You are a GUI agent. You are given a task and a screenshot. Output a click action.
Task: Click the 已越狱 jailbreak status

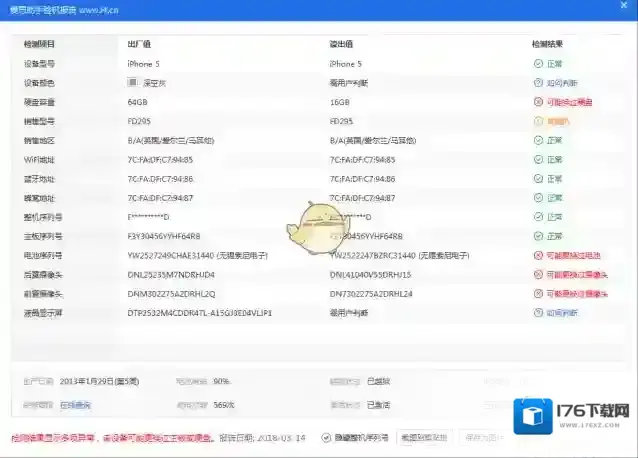(x=378, y=382)
